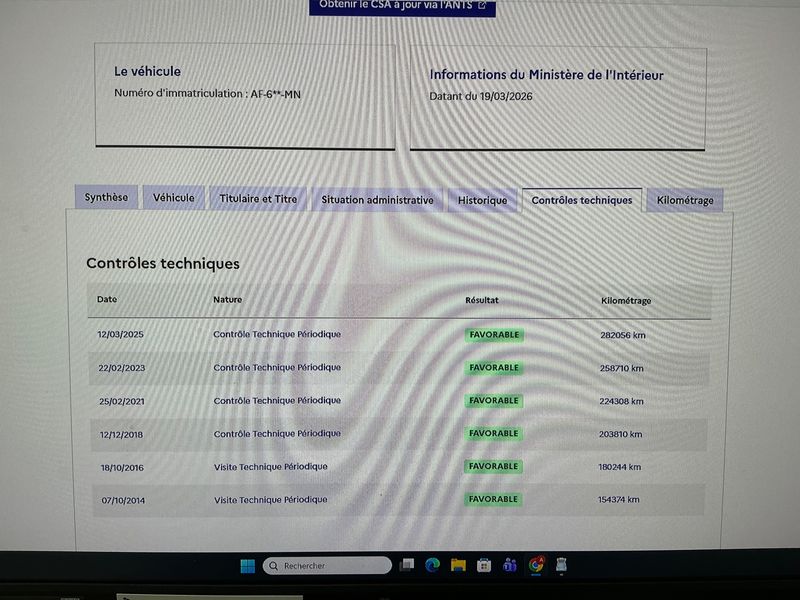Open Task View from the taskbar
This screenshot has width=800, height=600.
(407, 565)
